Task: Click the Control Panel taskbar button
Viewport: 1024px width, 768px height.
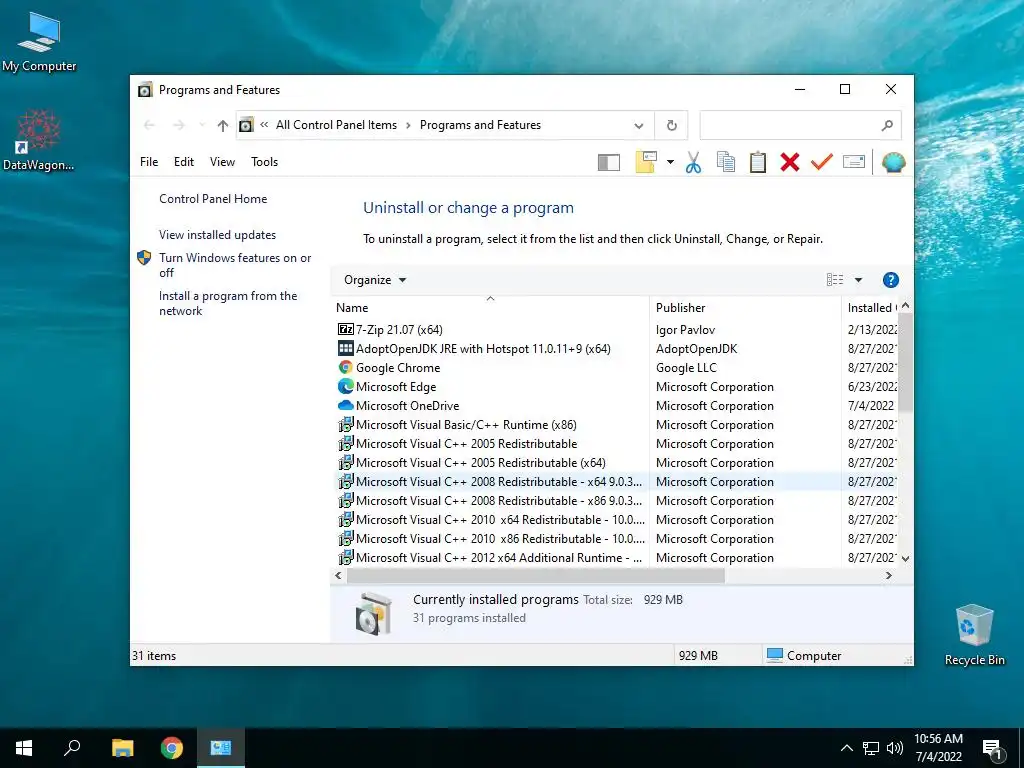Action: (221, 748)
